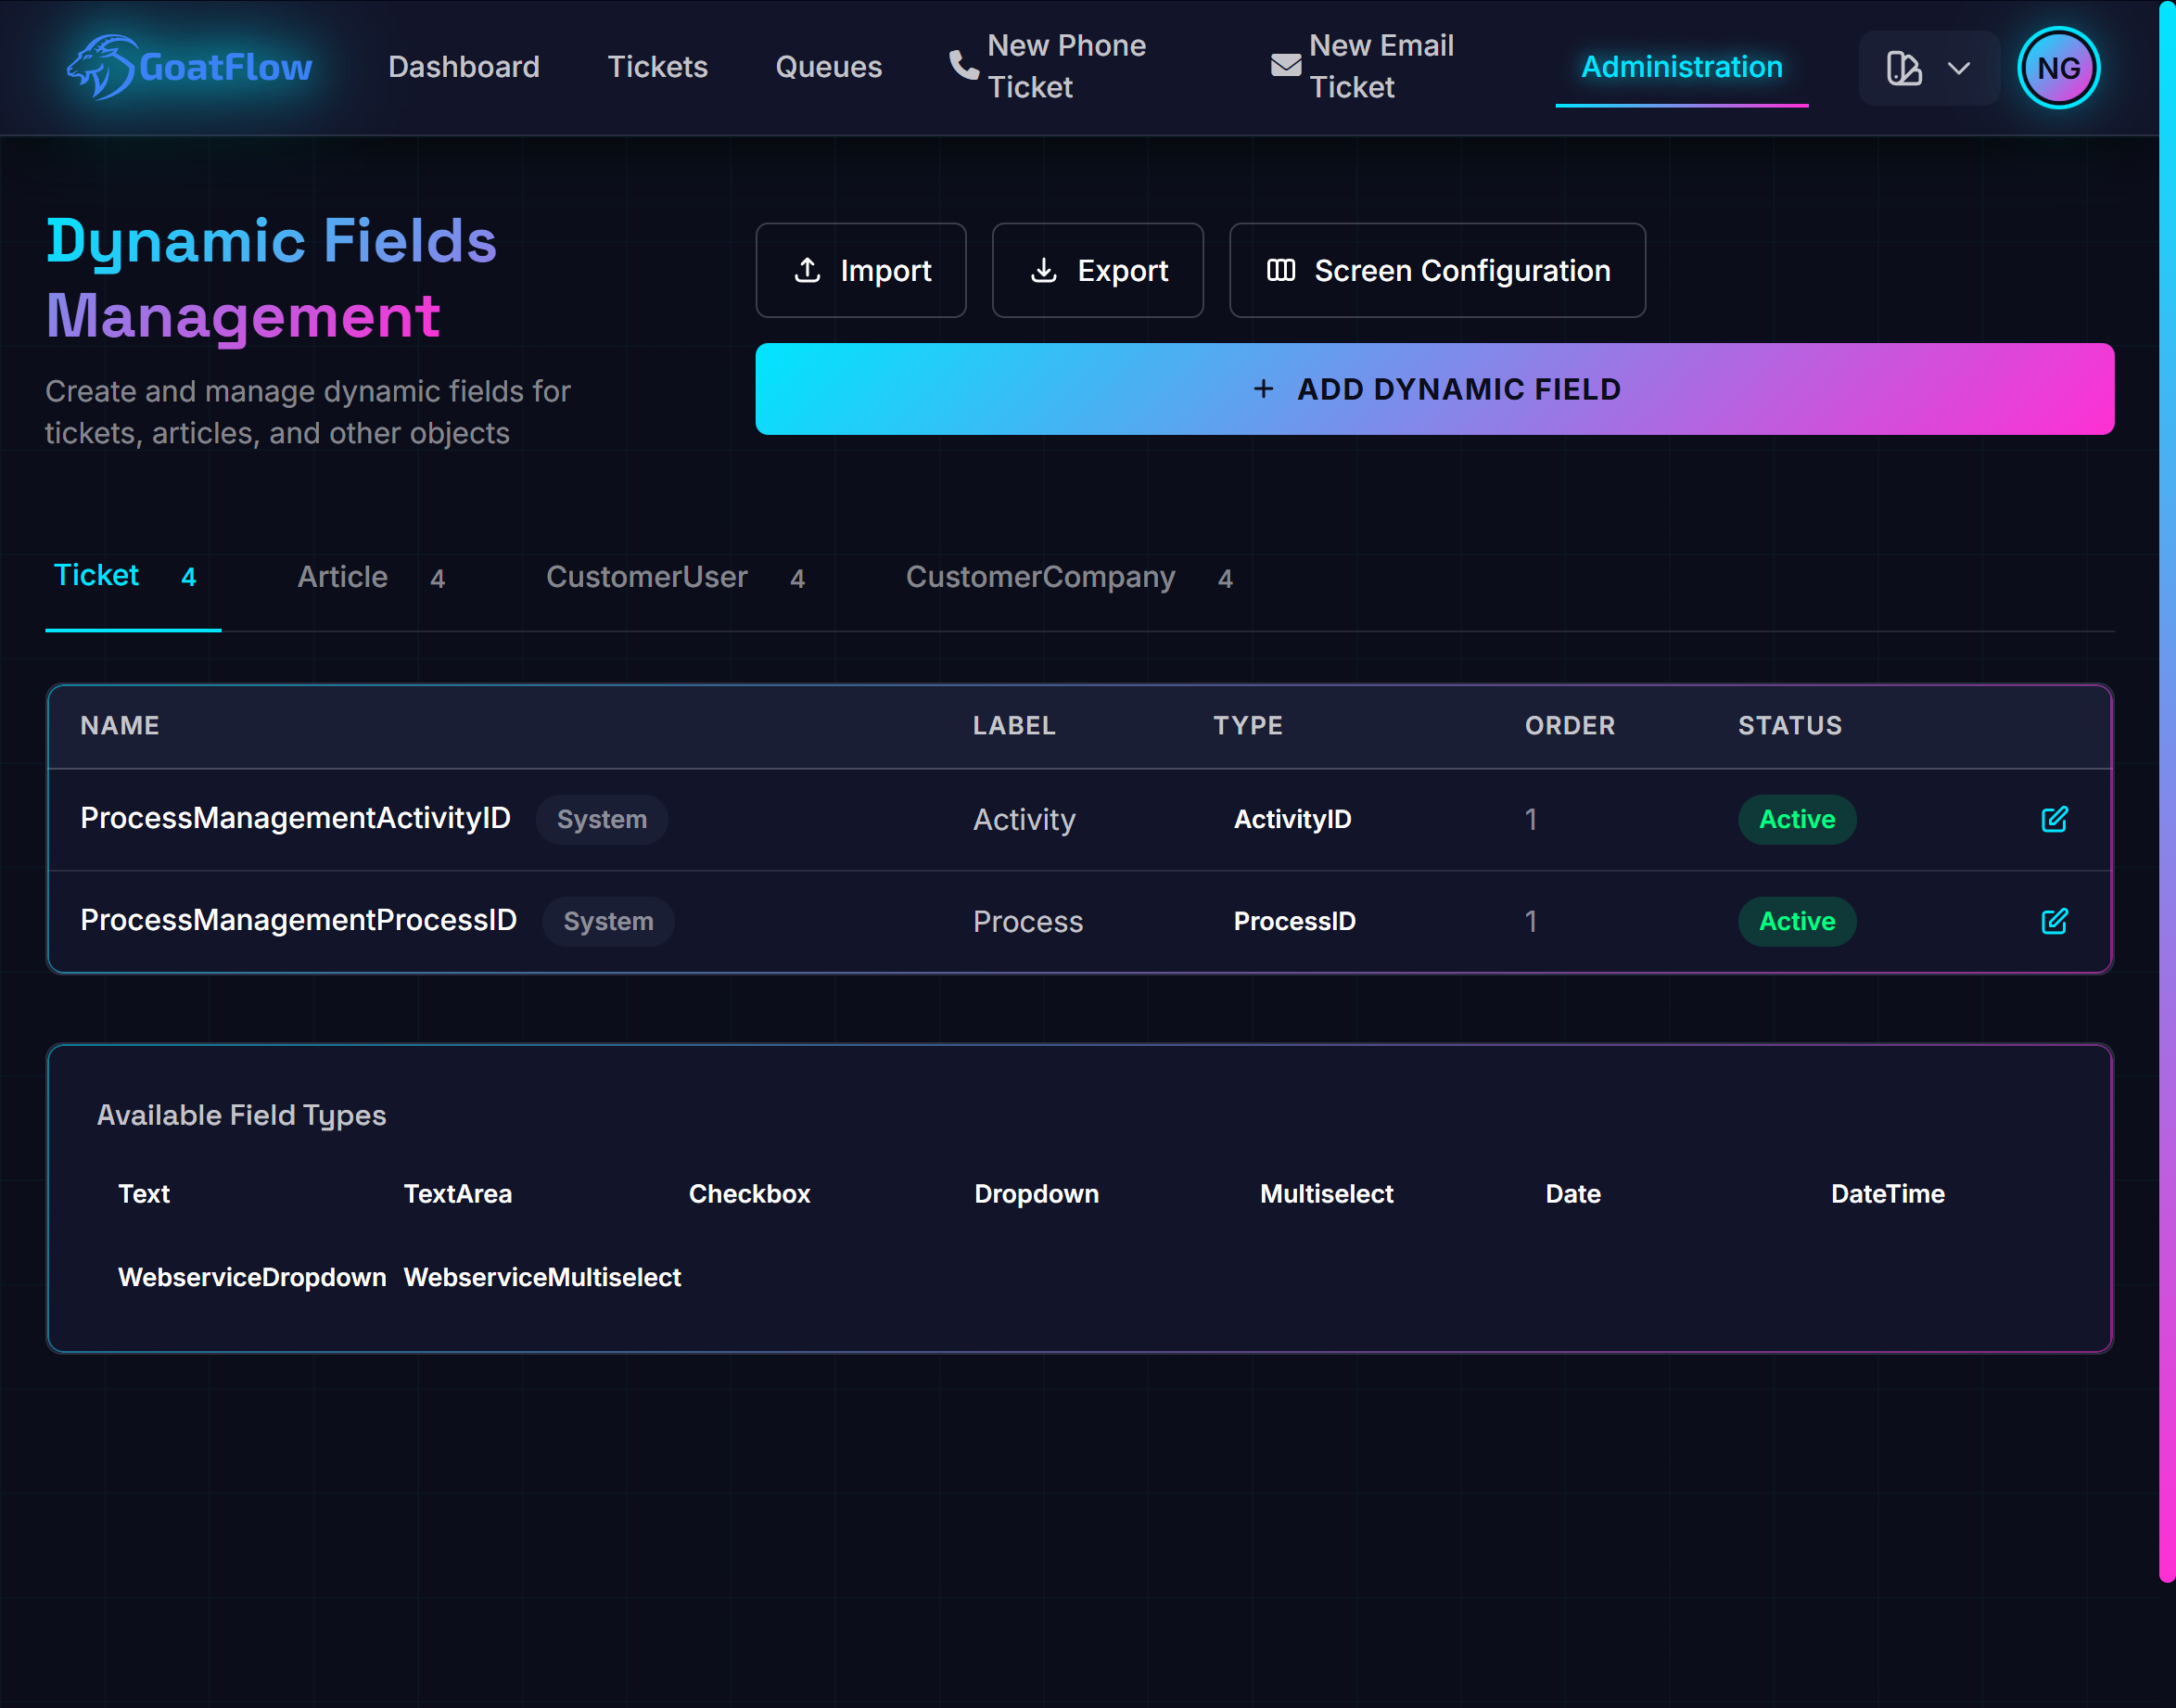Image resolution: width=2176 pixels, height=1708 pixels.
Task: Click the ADD DYNAMIC FIELD button
Action: pos(1434,389)
